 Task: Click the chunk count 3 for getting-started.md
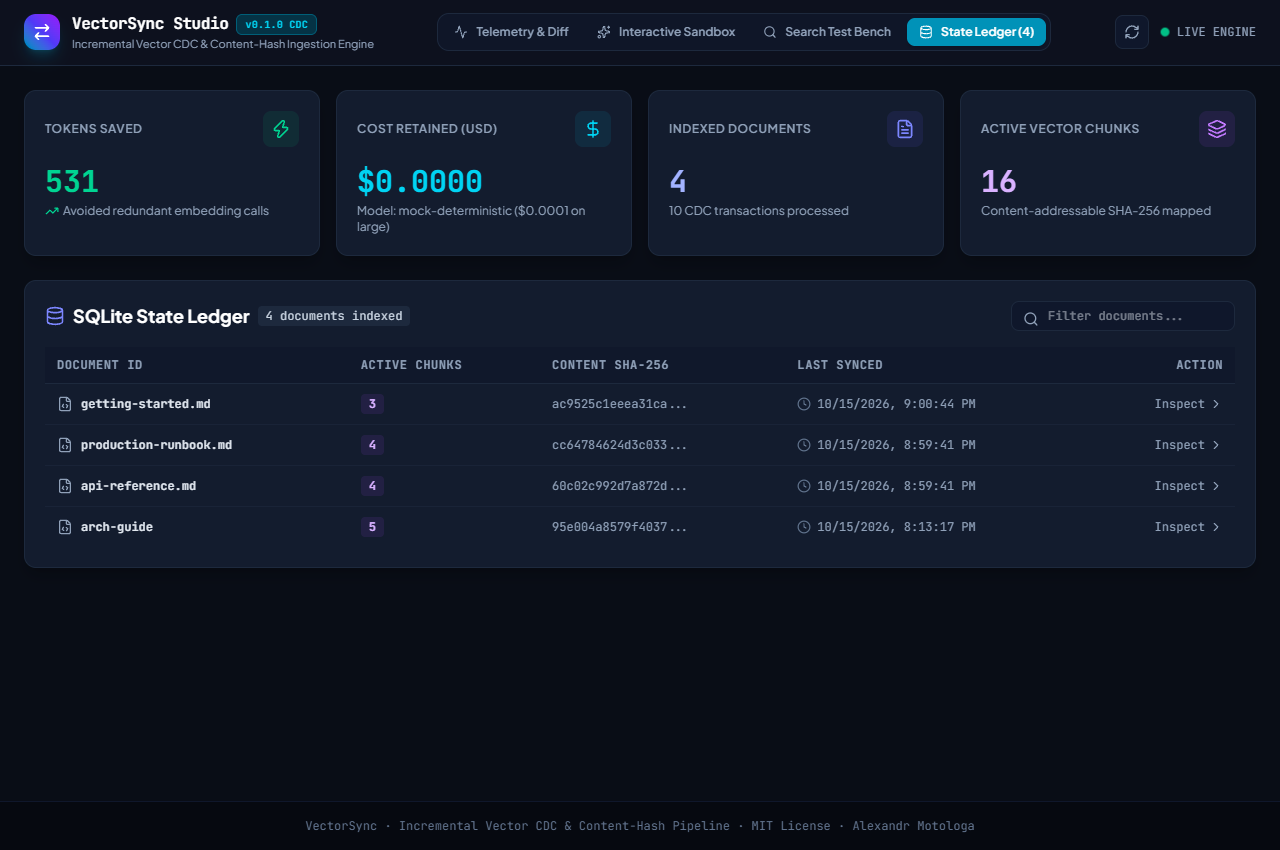pyautogui.click(x=372, y=404)
